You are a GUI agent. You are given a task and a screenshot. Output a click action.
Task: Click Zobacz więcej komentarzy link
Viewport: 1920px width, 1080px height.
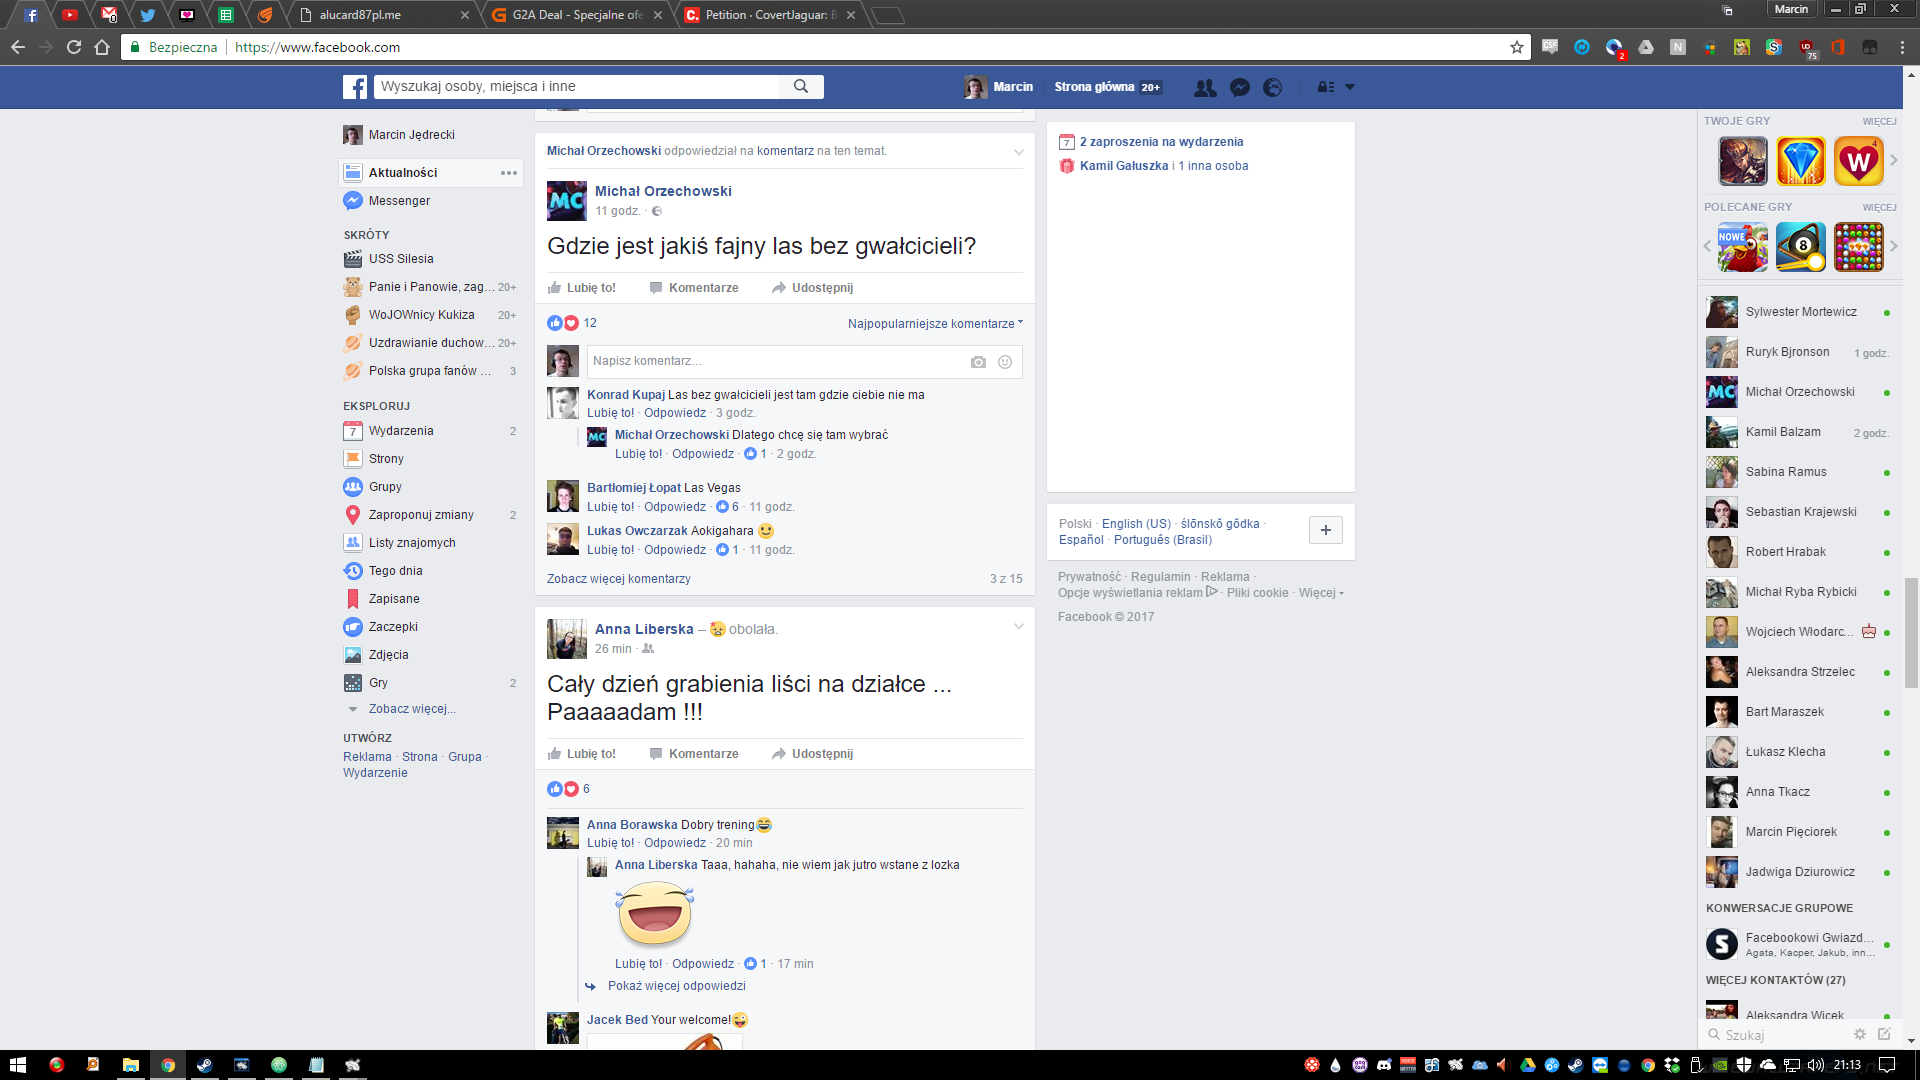click(x=618, y=579)
